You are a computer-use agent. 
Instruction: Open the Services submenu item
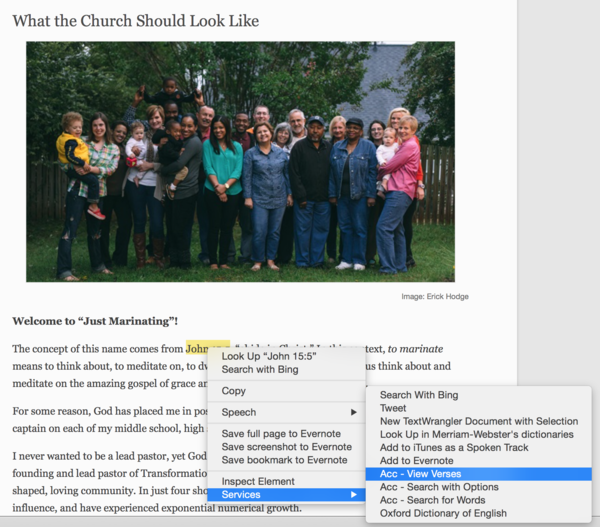point(286,494)
